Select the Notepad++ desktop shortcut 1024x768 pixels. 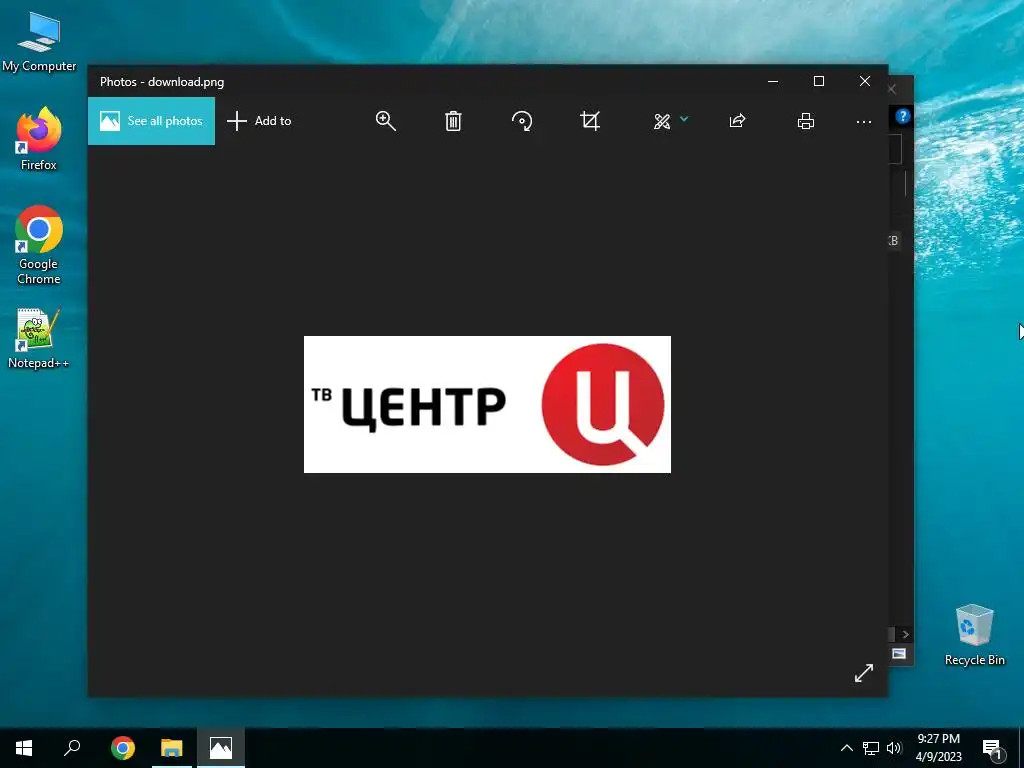[39, 338]
